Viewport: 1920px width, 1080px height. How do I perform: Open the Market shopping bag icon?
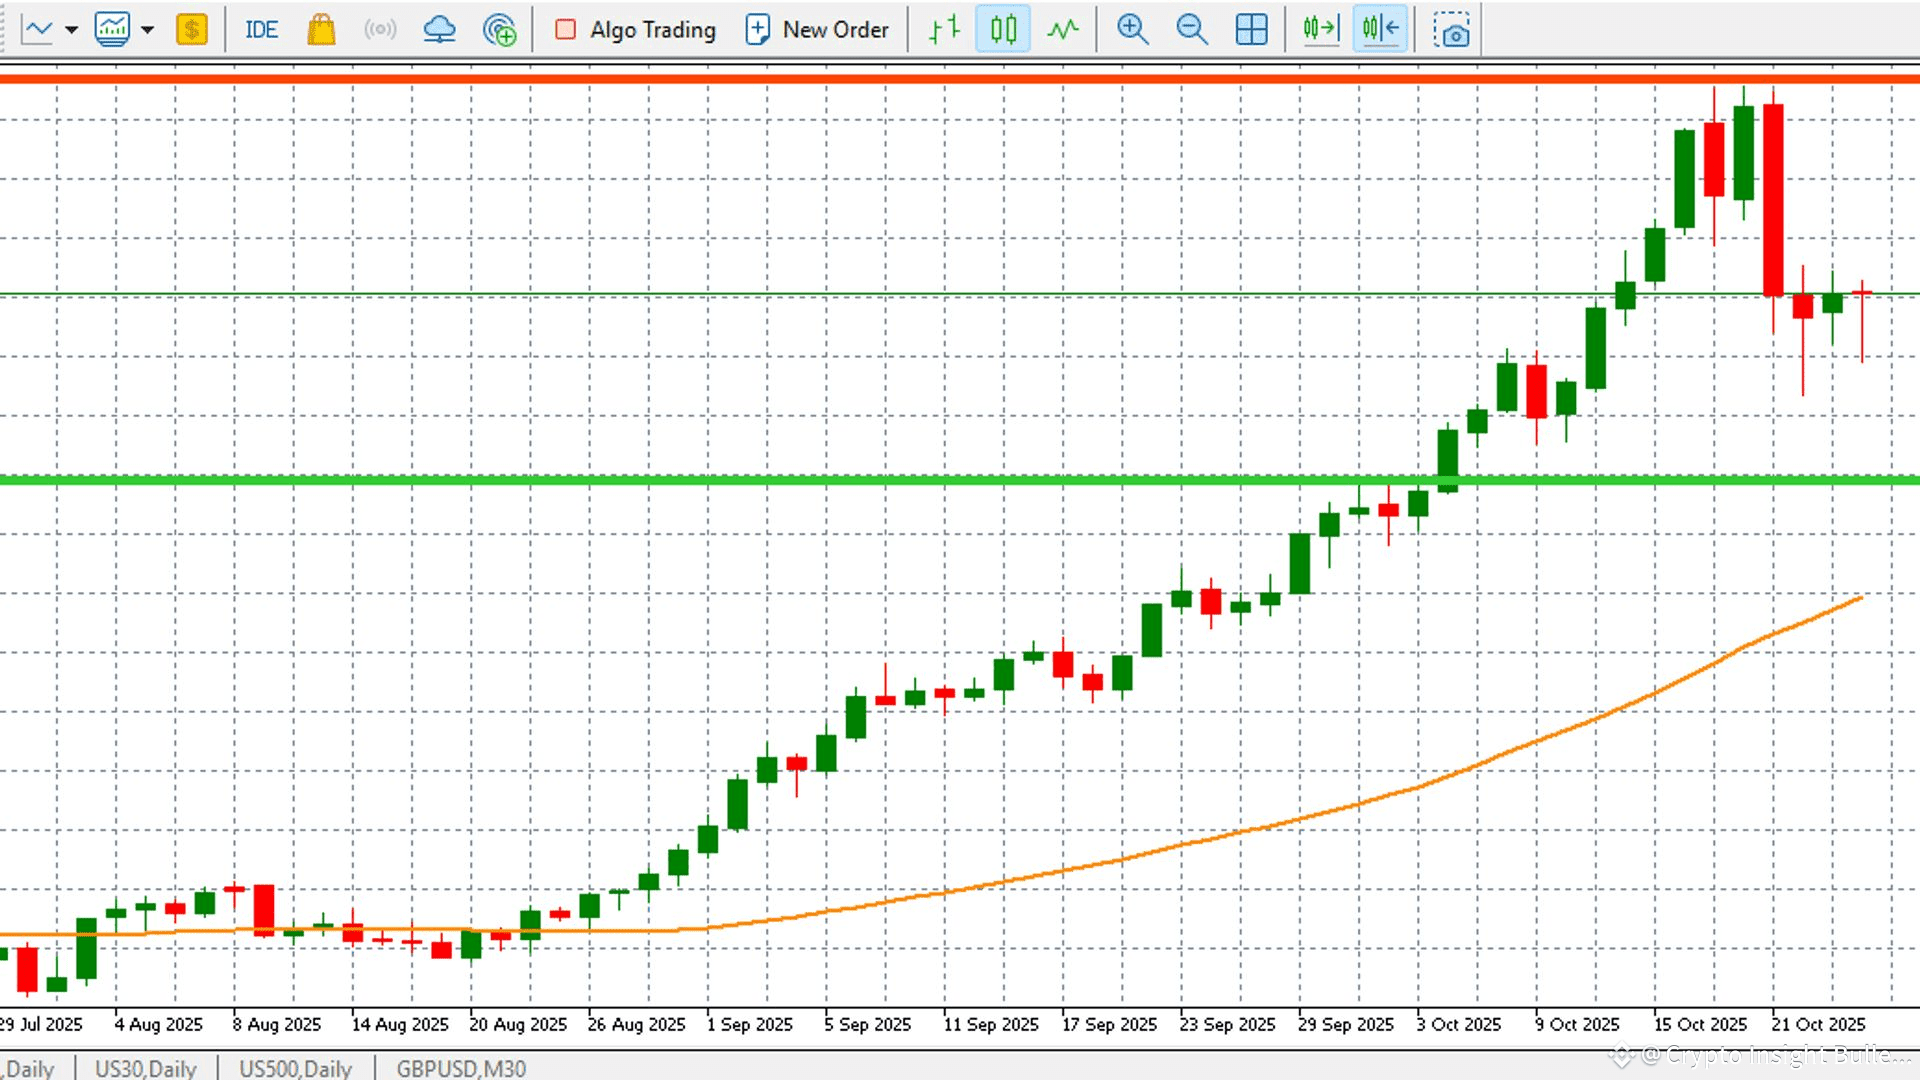point(321,30)
